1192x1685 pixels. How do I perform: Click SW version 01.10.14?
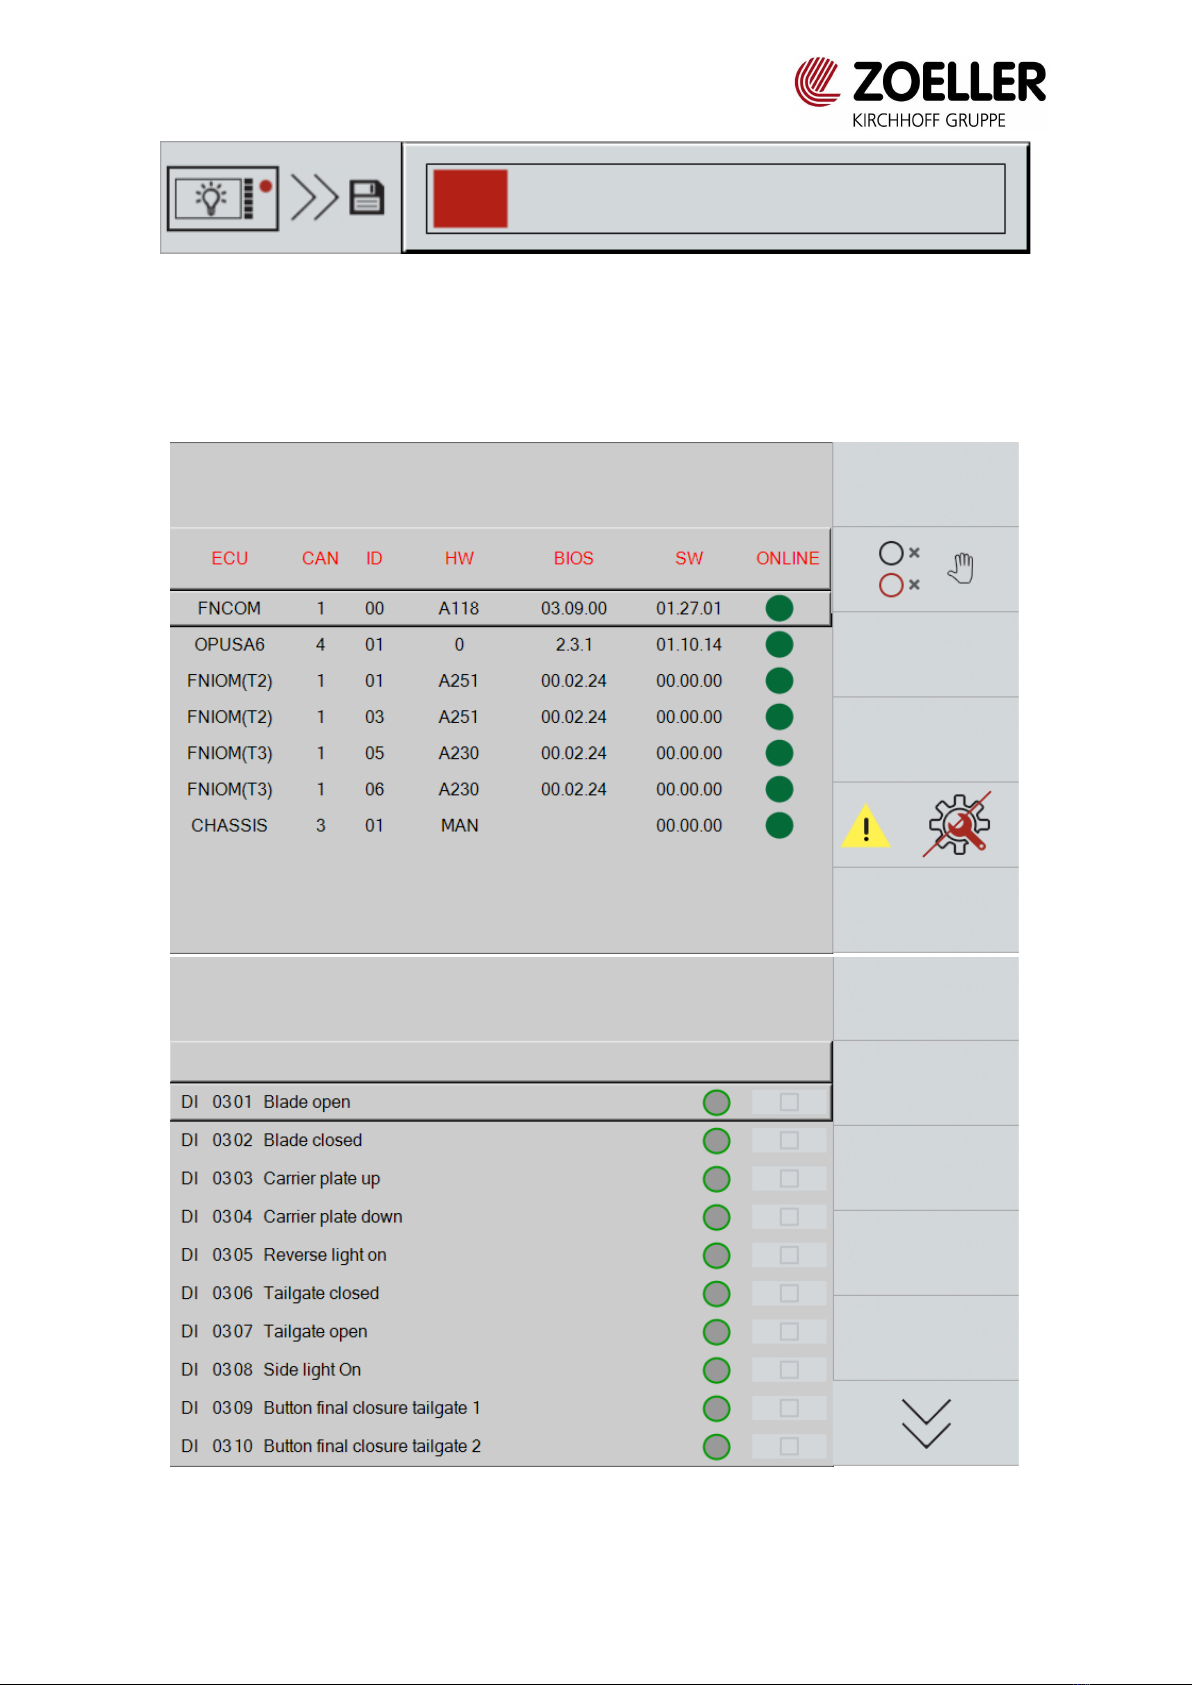[x=689, y=644]
